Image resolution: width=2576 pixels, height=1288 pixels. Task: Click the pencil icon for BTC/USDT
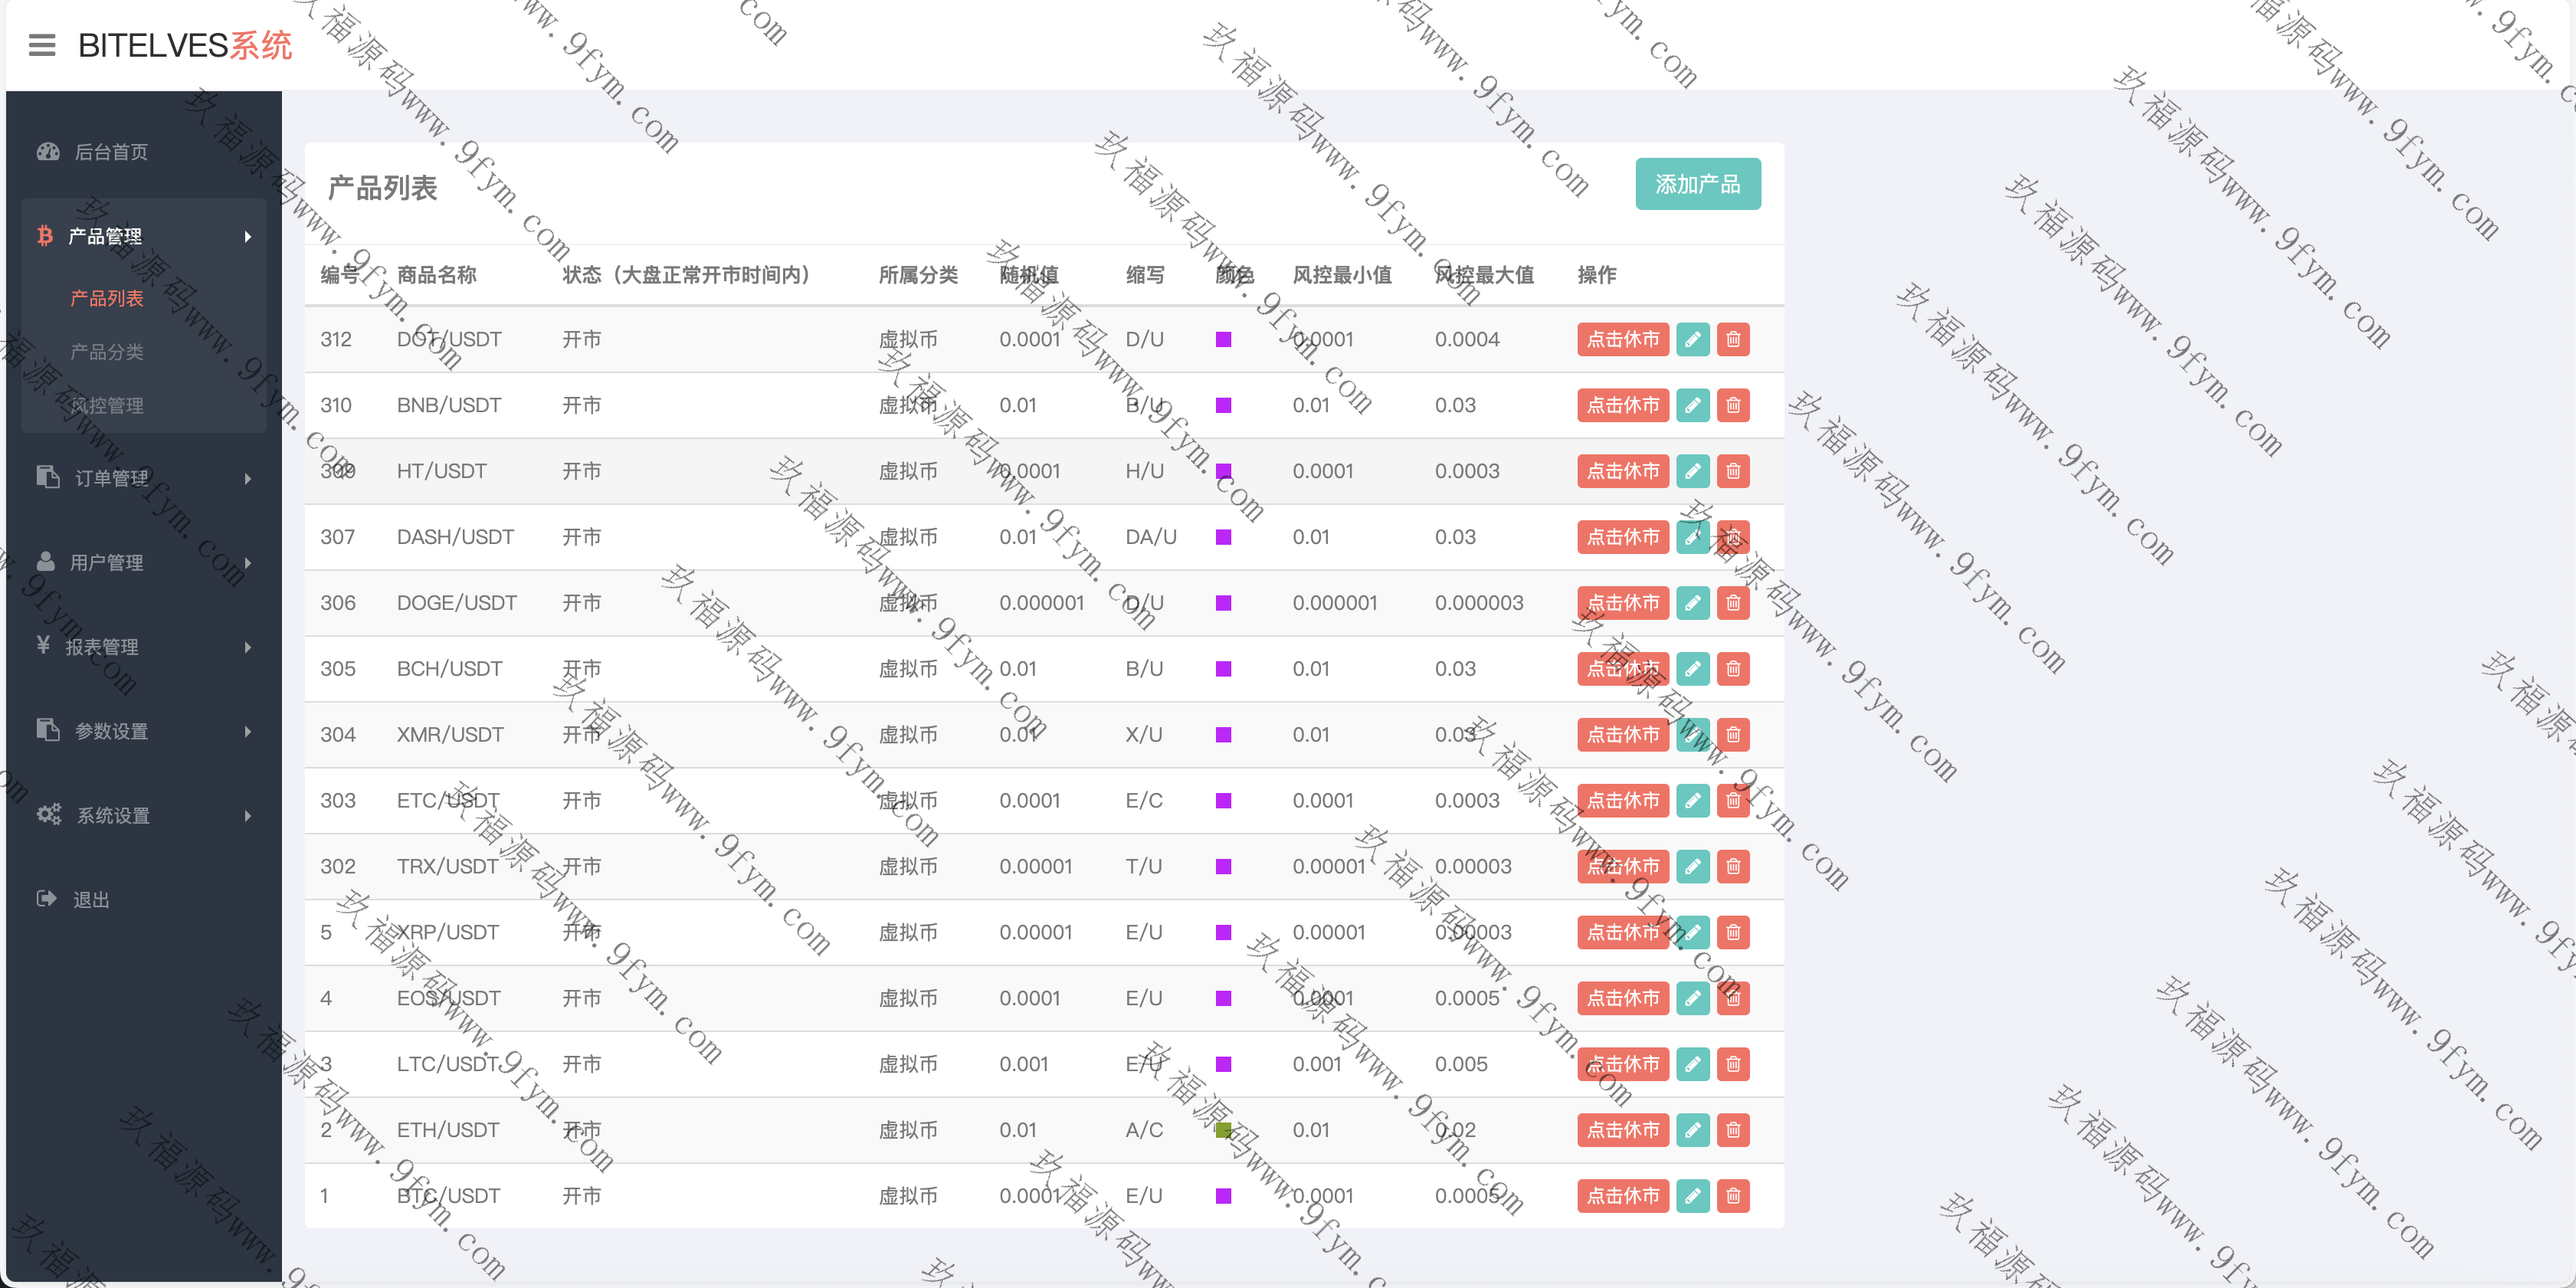pos(1692,1195)
